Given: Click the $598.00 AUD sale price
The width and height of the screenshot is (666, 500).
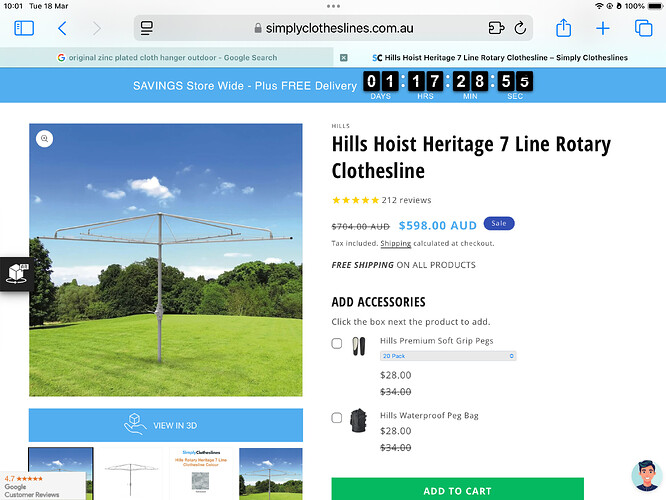Looking at the screenshot, I should pos(437,226).
